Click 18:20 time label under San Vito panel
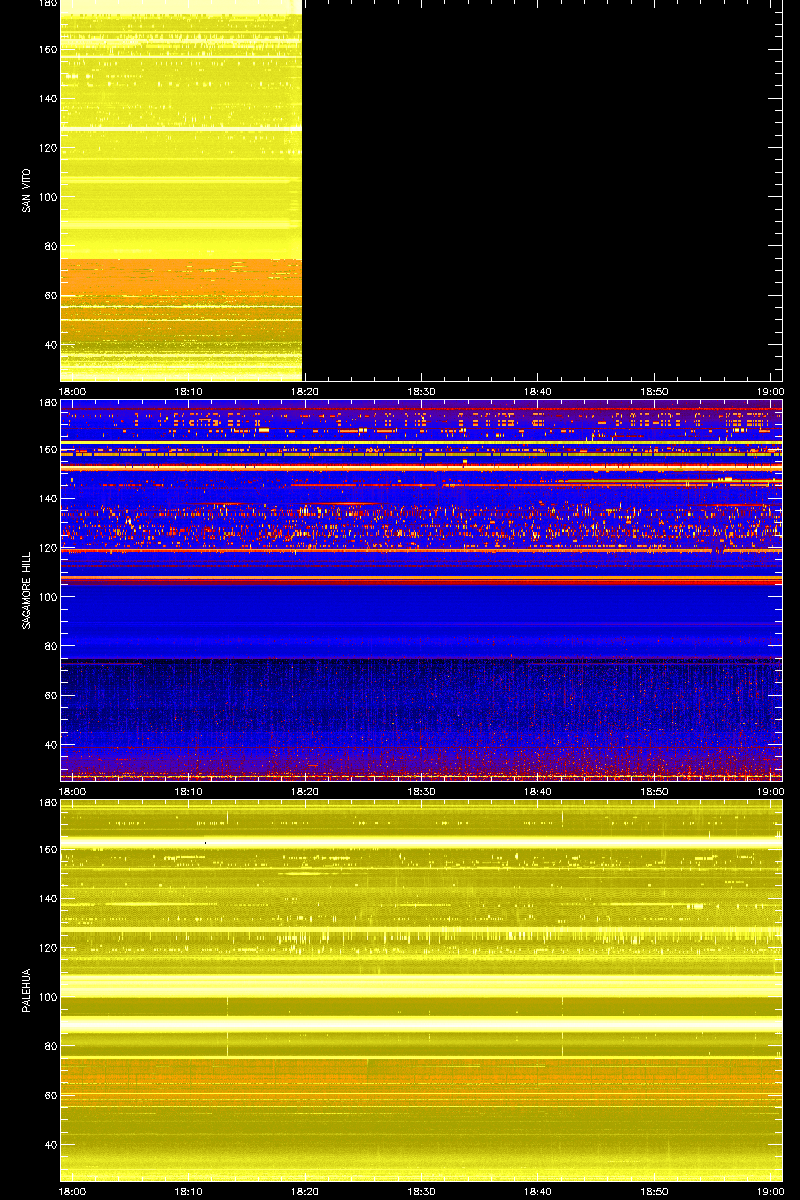The height and width of the screenshot is (1200, 800). tap(305, 391)
